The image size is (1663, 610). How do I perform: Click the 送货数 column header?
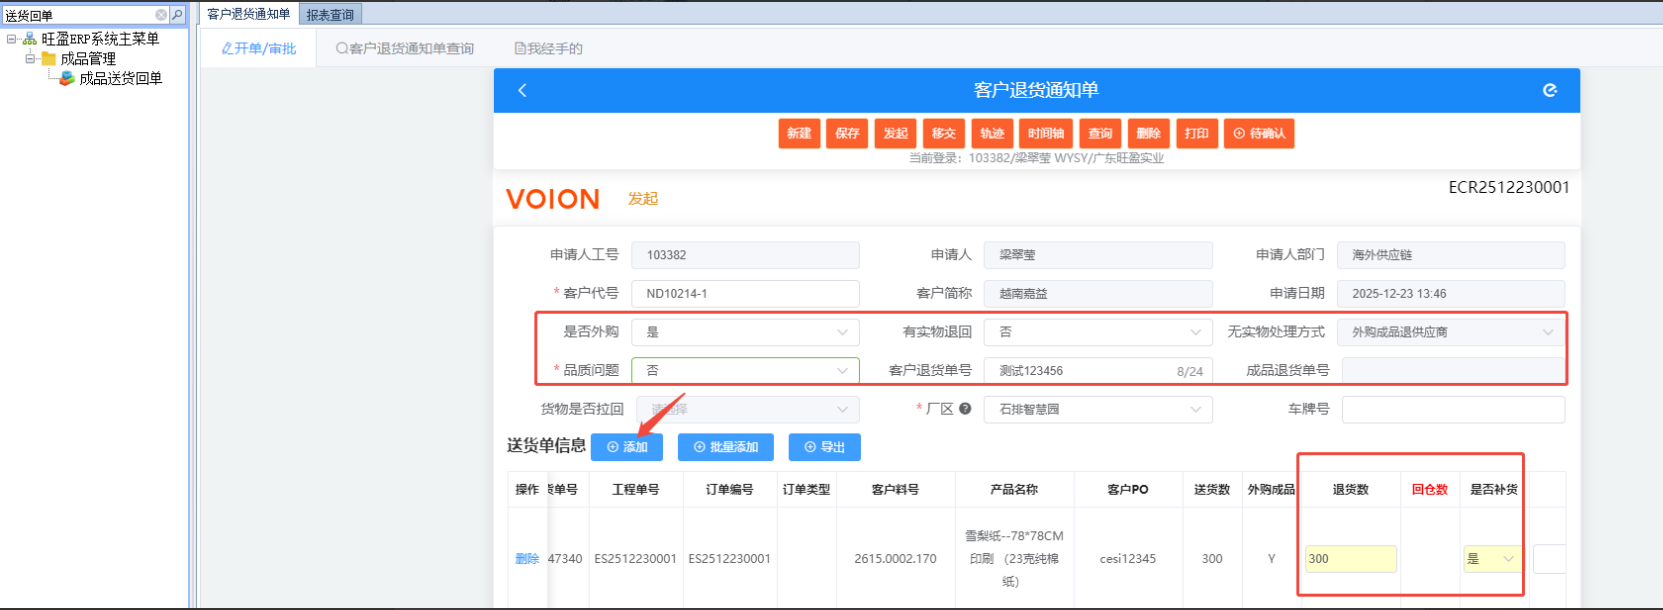pos(1212,489)
